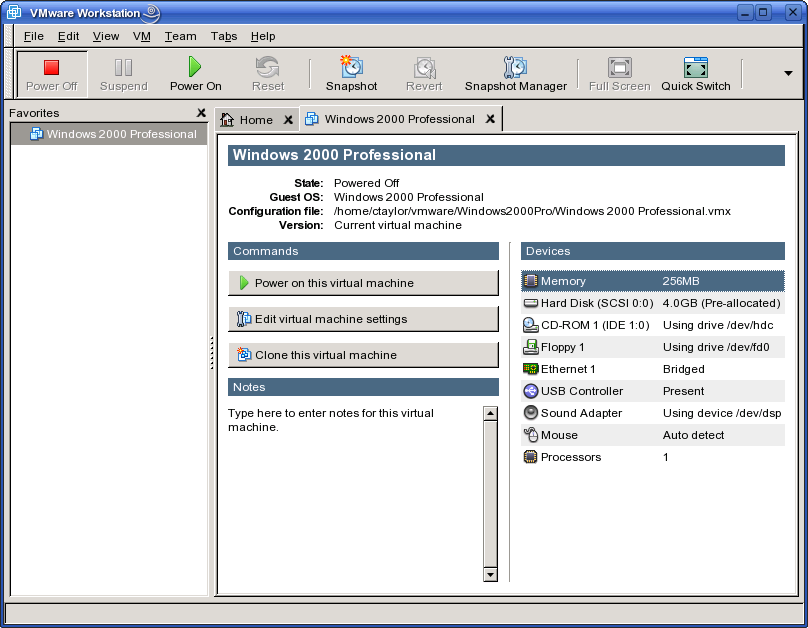Open the View menu
Screen dimensions: 808x628
click(x=106, y=36)
